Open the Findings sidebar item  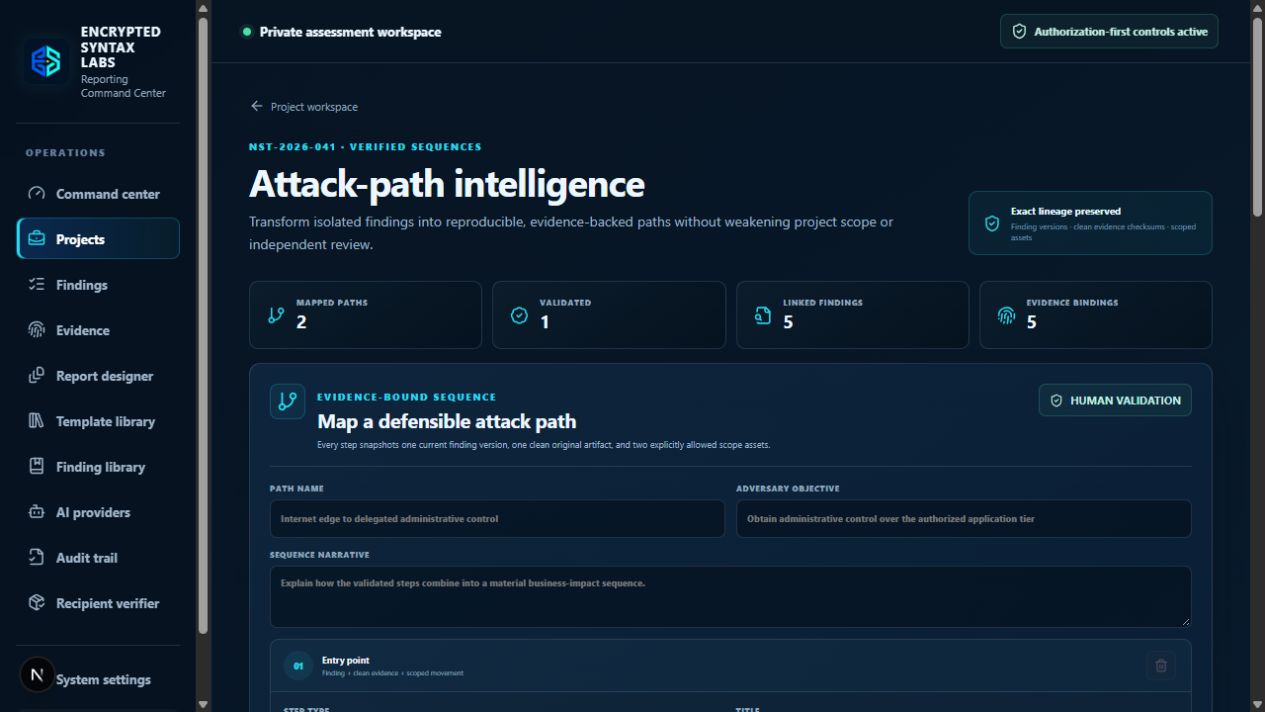(98, 285)
